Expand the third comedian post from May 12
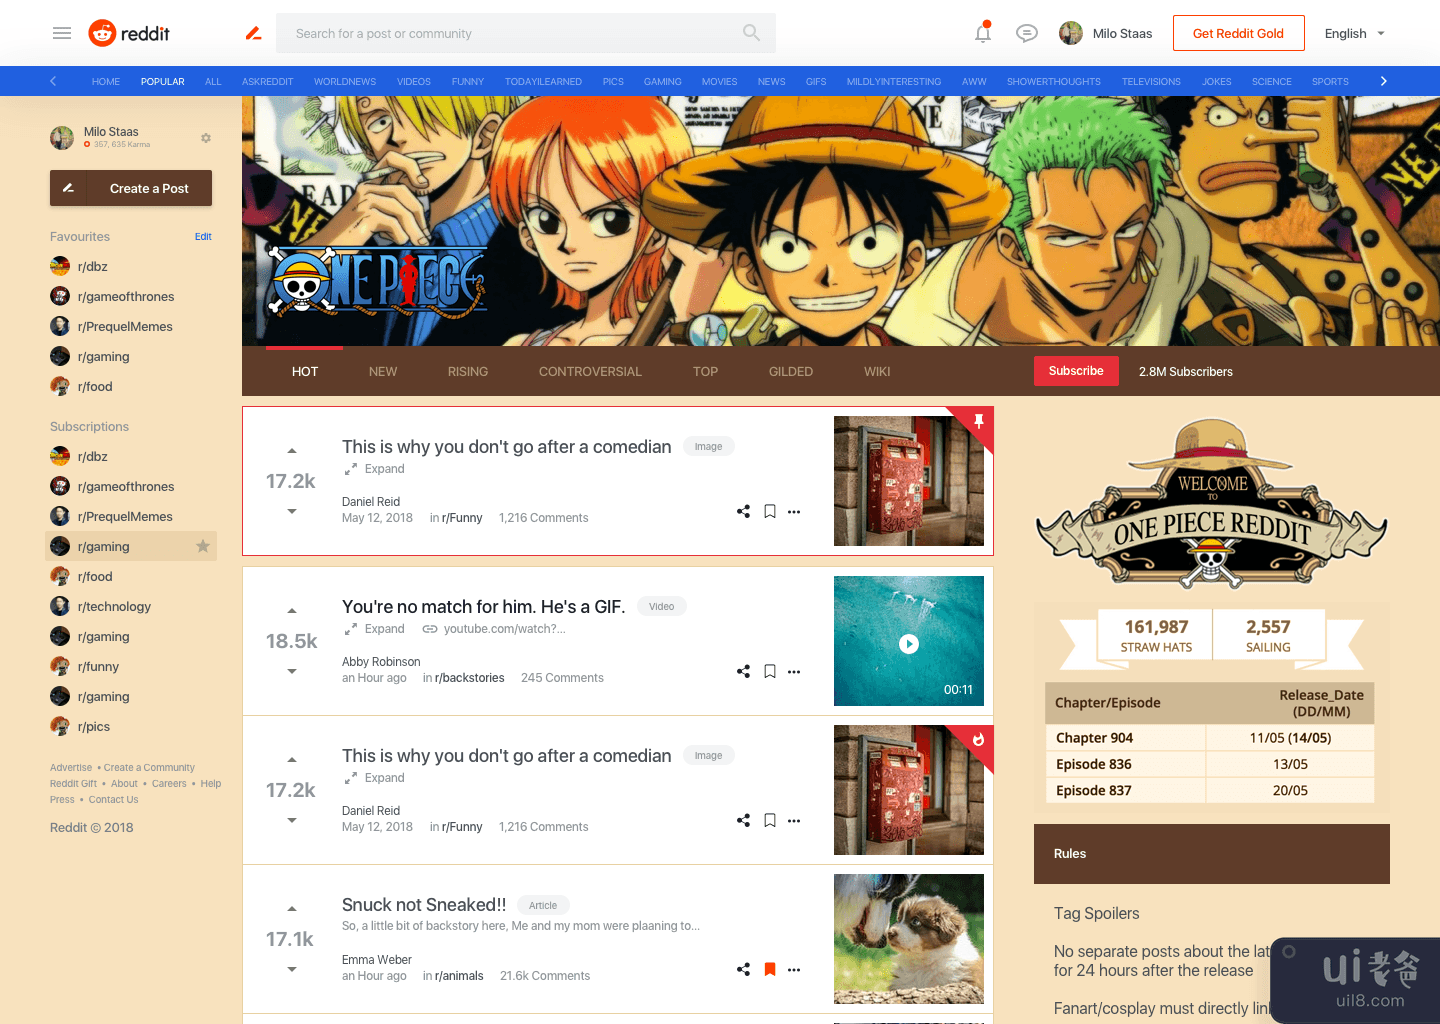This screenshot has height=1024, width=1440. click(375, 778)
